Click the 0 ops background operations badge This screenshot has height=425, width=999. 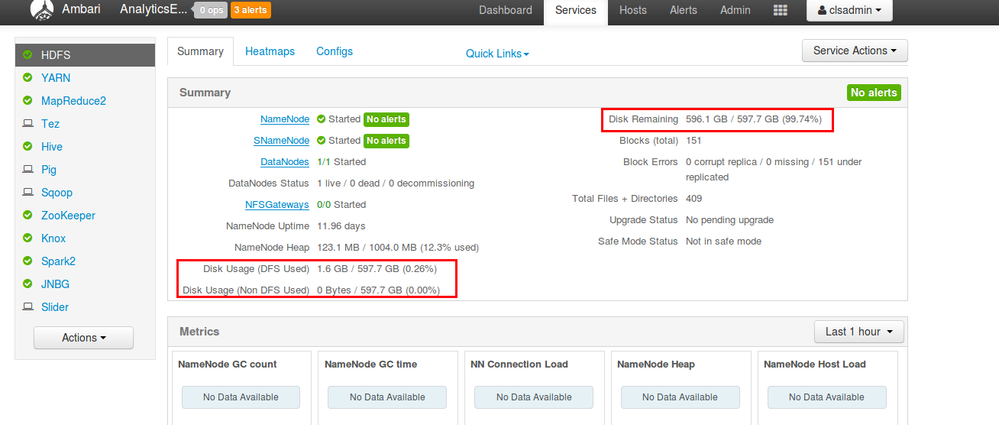(210, 10)
